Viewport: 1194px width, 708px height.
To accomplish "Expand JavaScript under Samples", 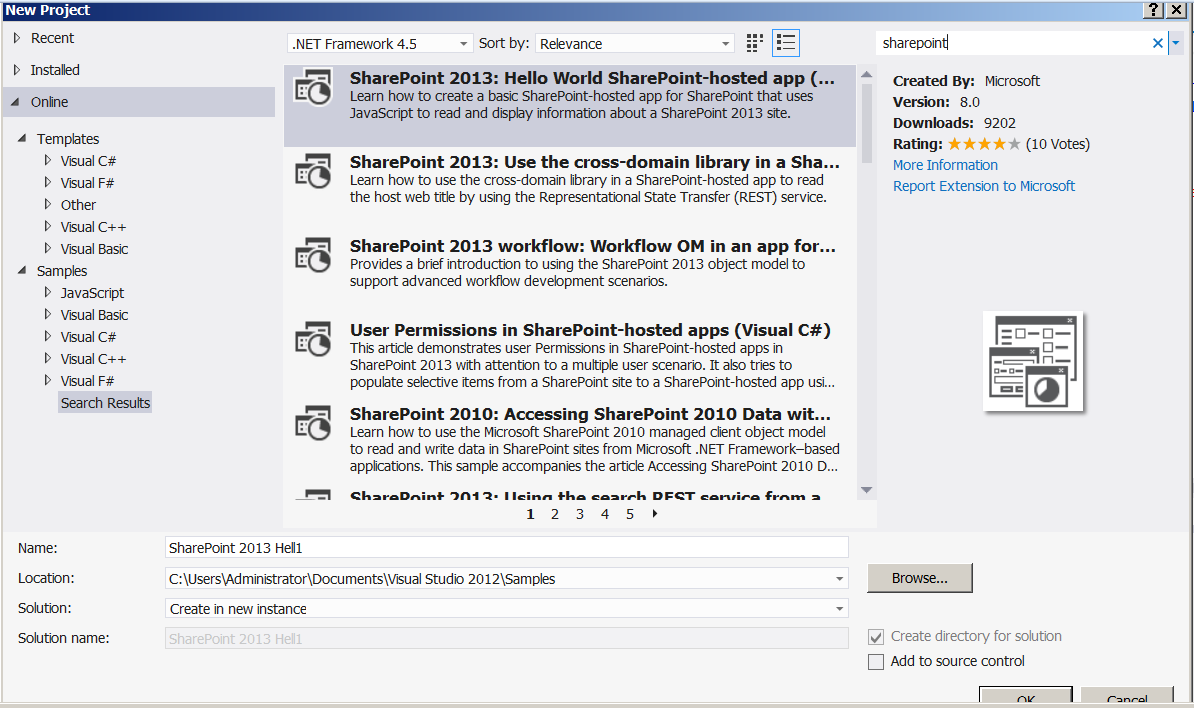I will 48,292.
